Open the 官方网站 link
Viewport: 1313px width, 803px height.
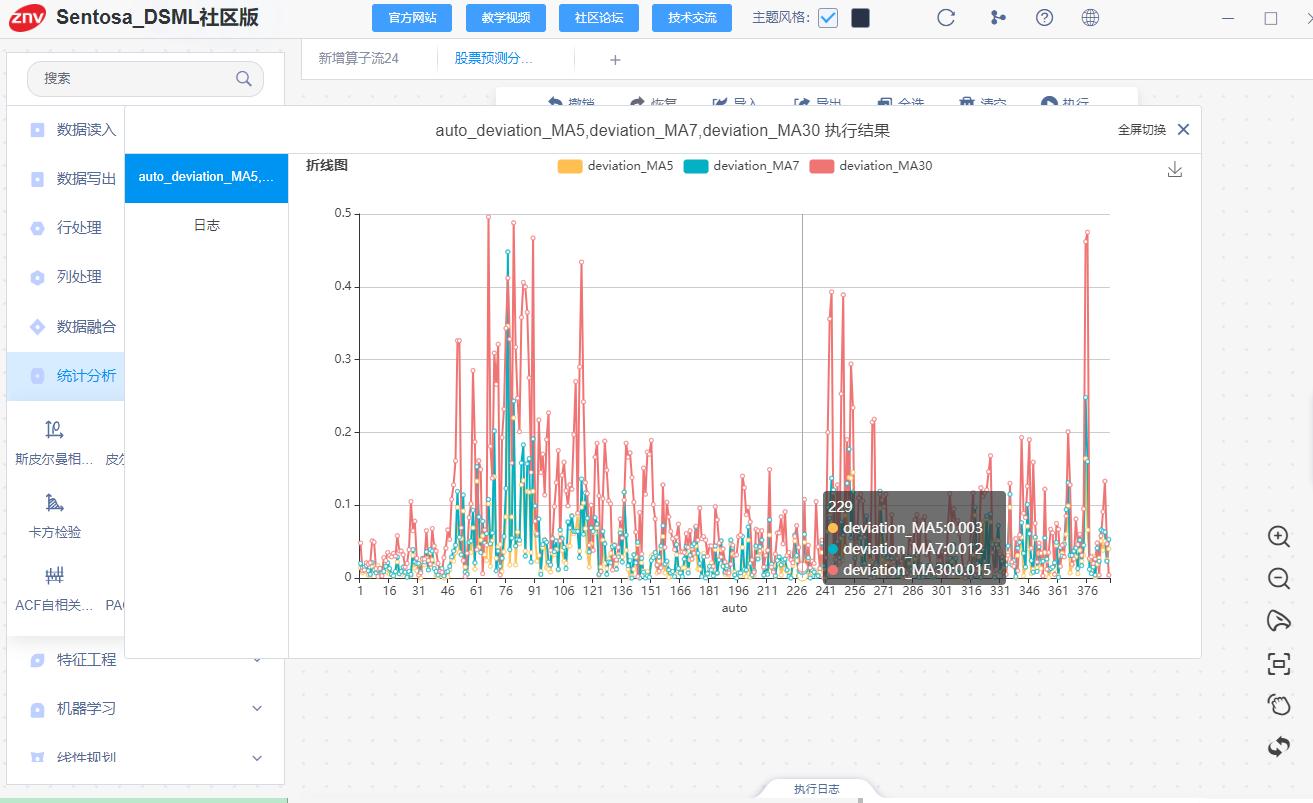coord(411,18)
